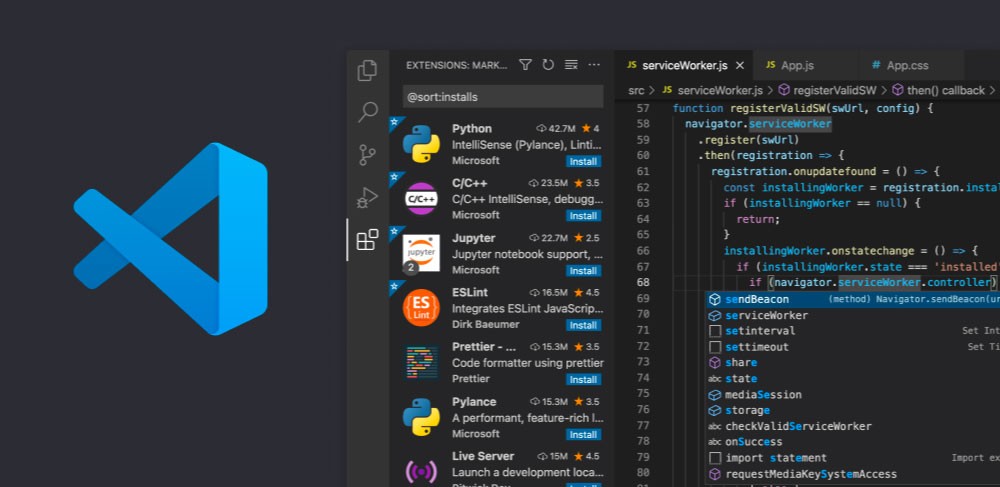Select the onSuccess suggestion

point(853,442)
